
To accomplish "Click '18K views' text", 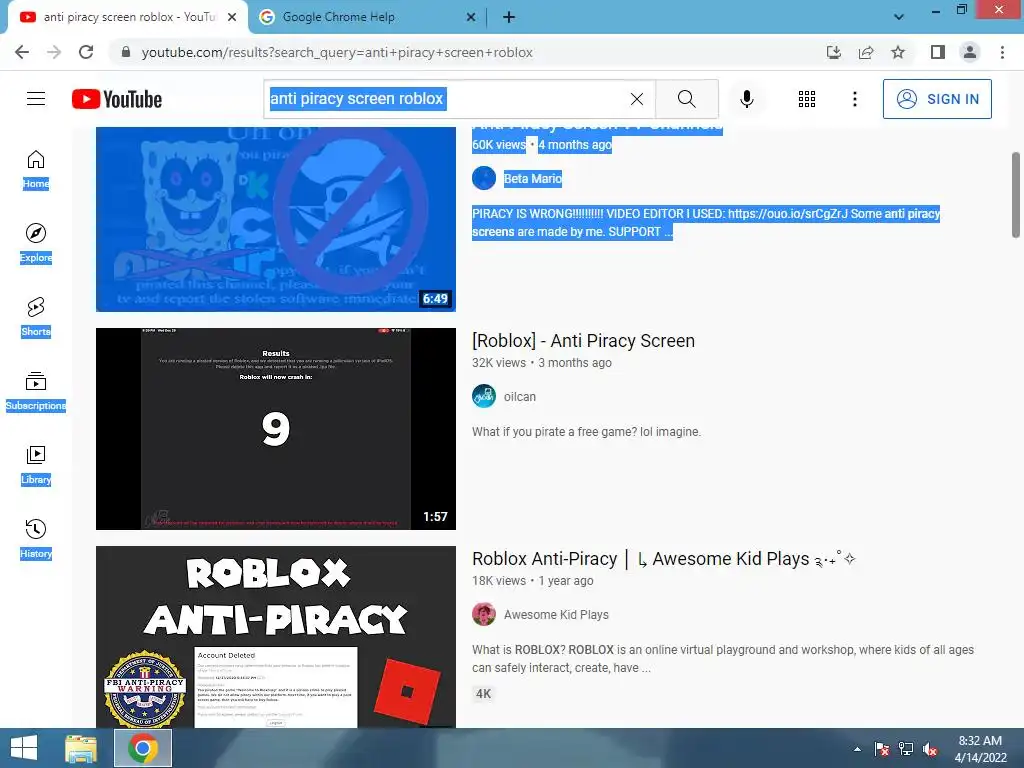I will tap(499, 581).
